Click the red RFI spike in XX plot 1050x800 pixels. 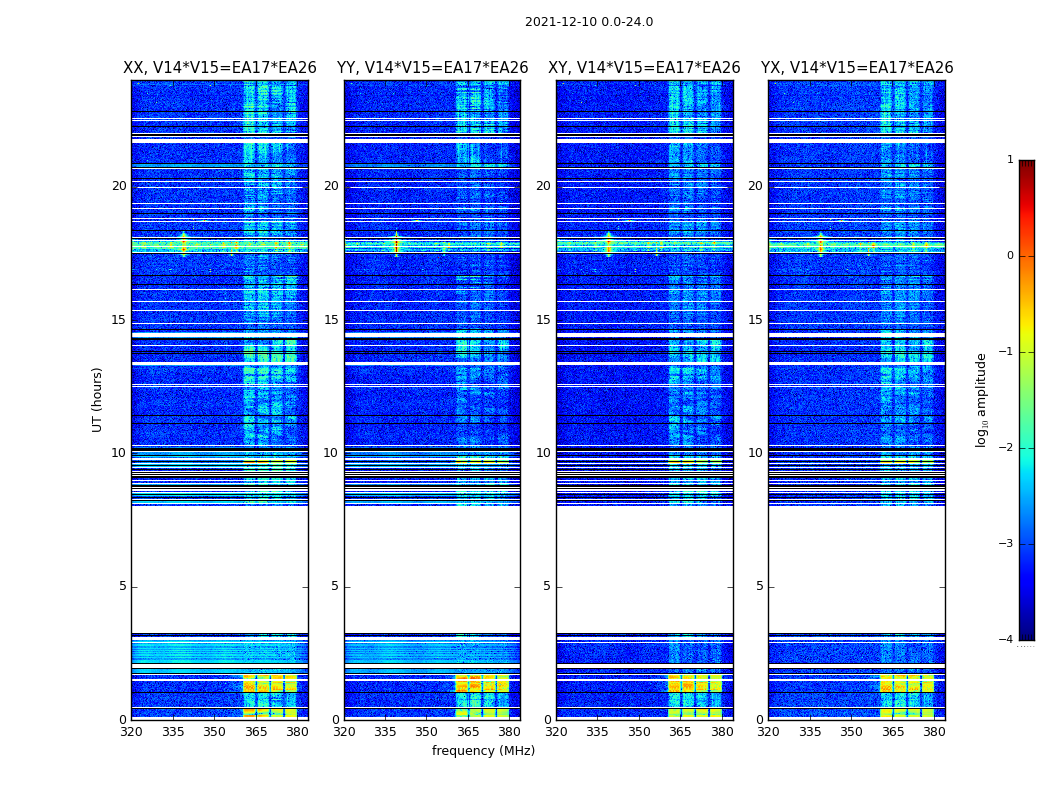[x=183, y=245]
